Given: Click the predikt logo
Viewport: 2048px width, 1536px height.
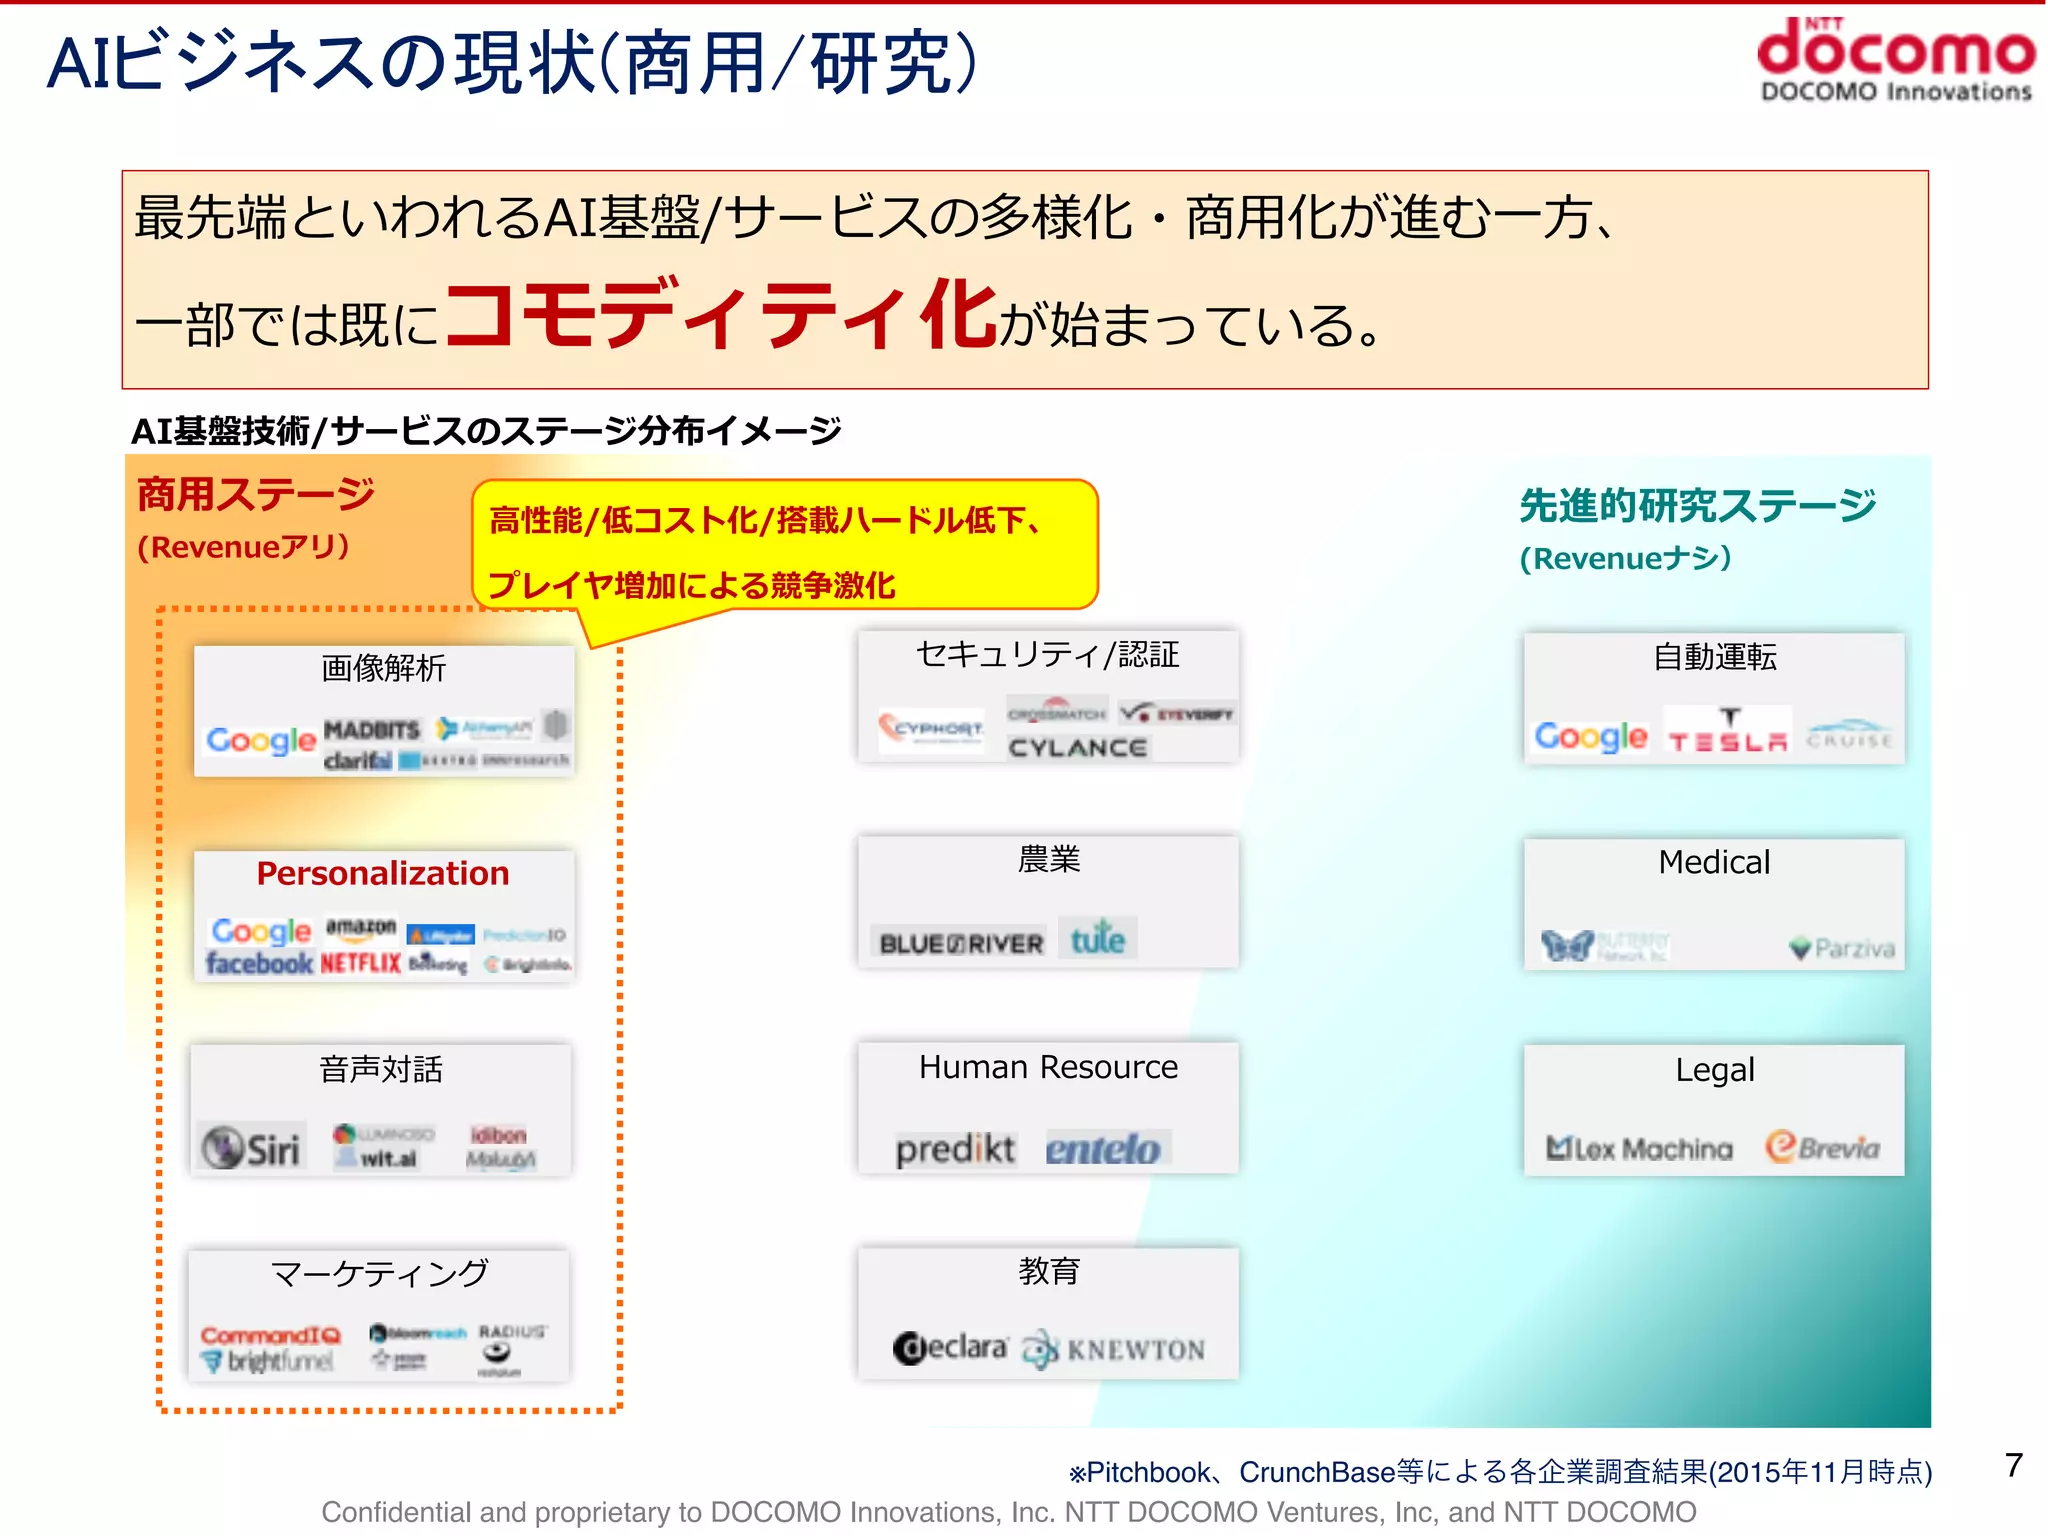Looking at the screenshot, I should pos(955,1150).
